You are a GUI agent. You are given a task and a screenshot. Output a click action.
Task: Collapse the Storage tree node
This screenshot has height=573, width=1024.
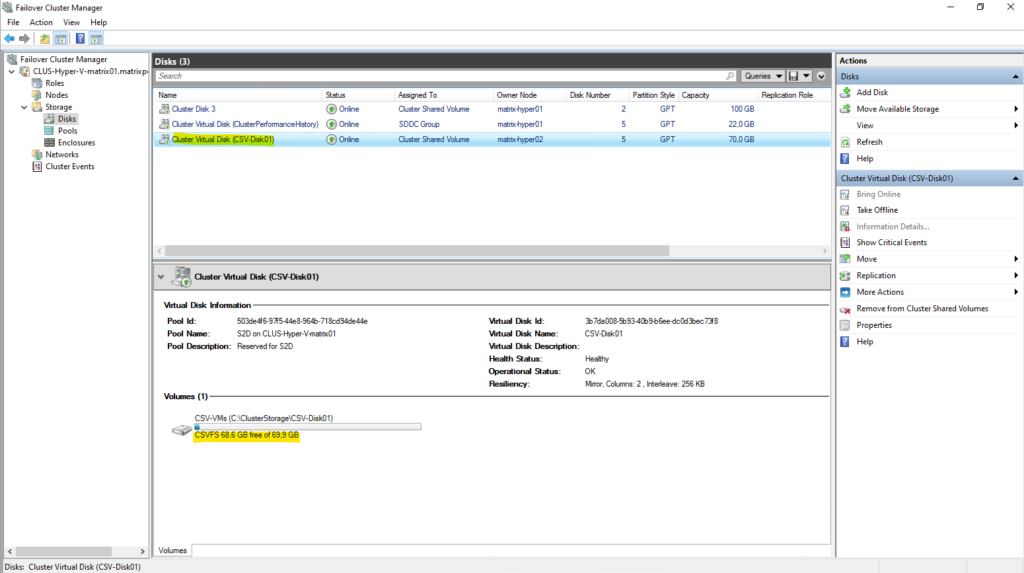[24, 107]
